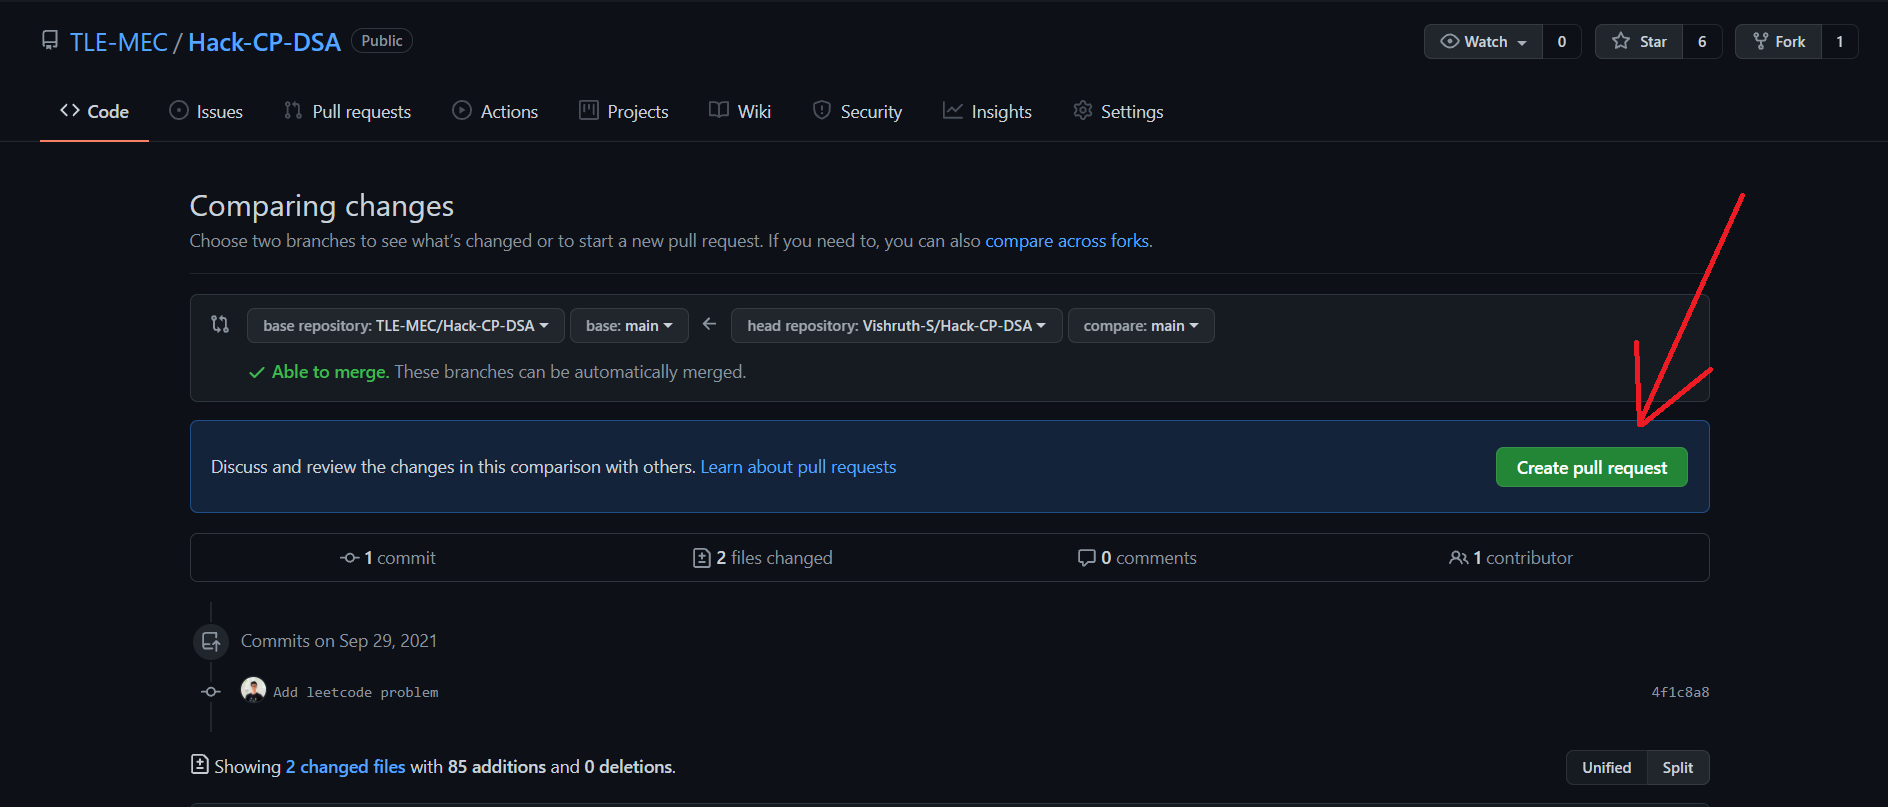
Task: Click the left arrow between base and head
Action: [710, 324]
